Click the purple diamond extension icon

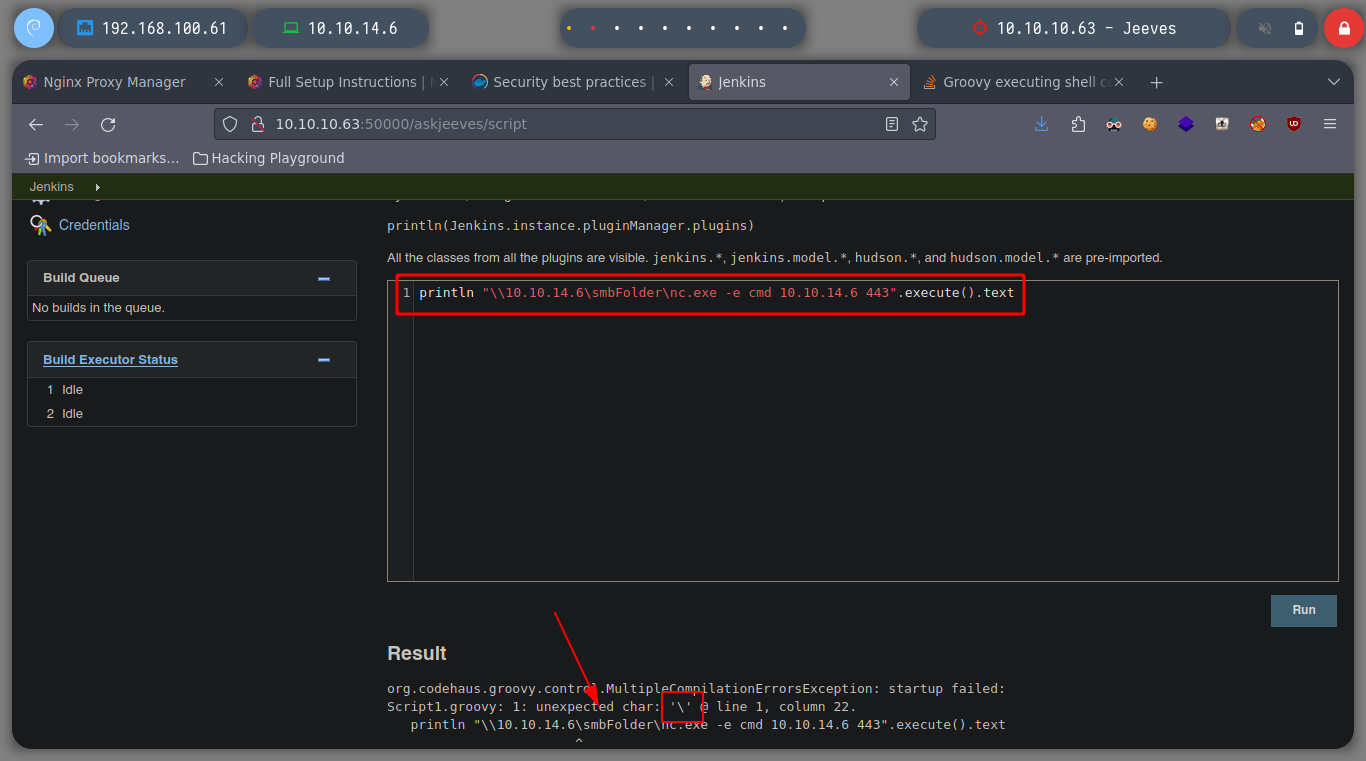[x=1186, y=124]
